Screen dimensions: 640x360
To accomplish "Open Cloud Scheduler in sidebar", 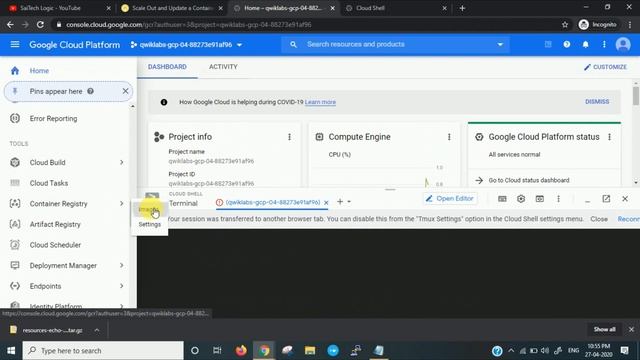I will pyautogui.click(x=55, y=245).
